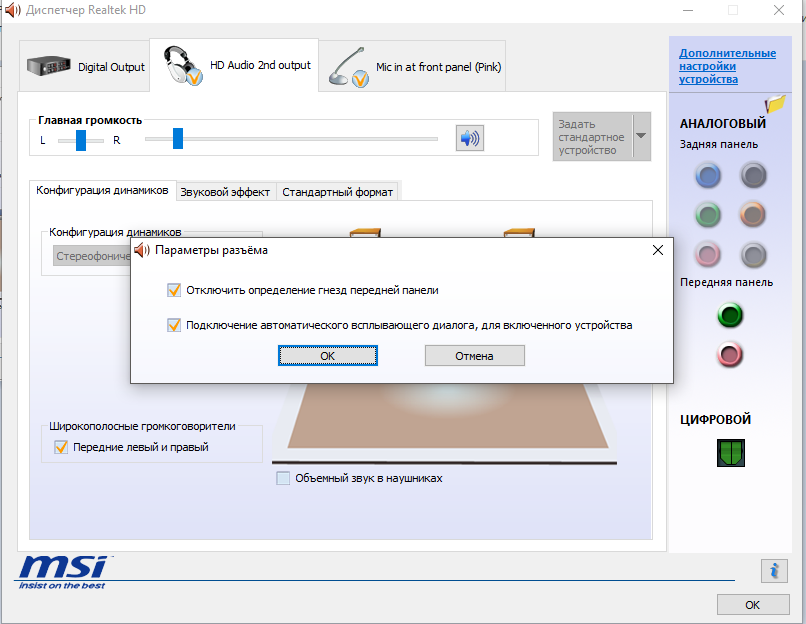This screenshot has height=624, width=806.
Task: Click Отмена in the dialog
Action: pyautogui.click(x=474, y=356)
